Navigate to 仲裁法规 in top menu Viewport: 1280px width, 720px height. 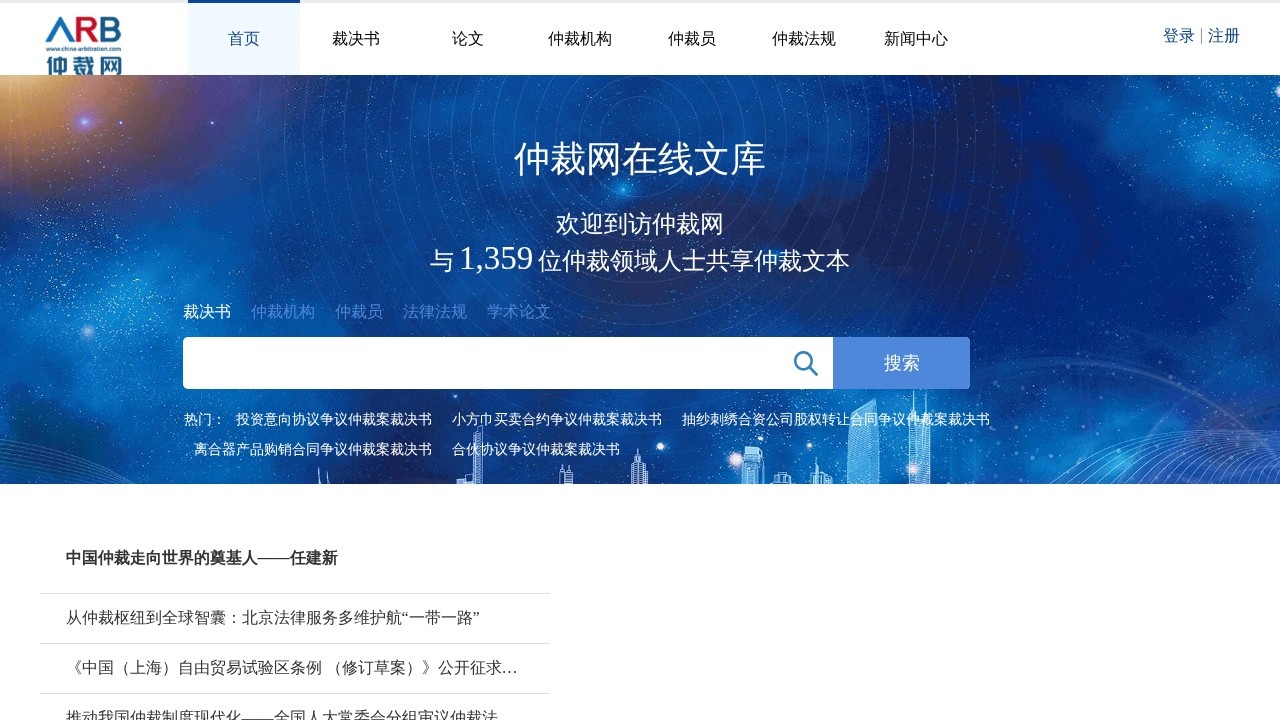pos(804,39)
